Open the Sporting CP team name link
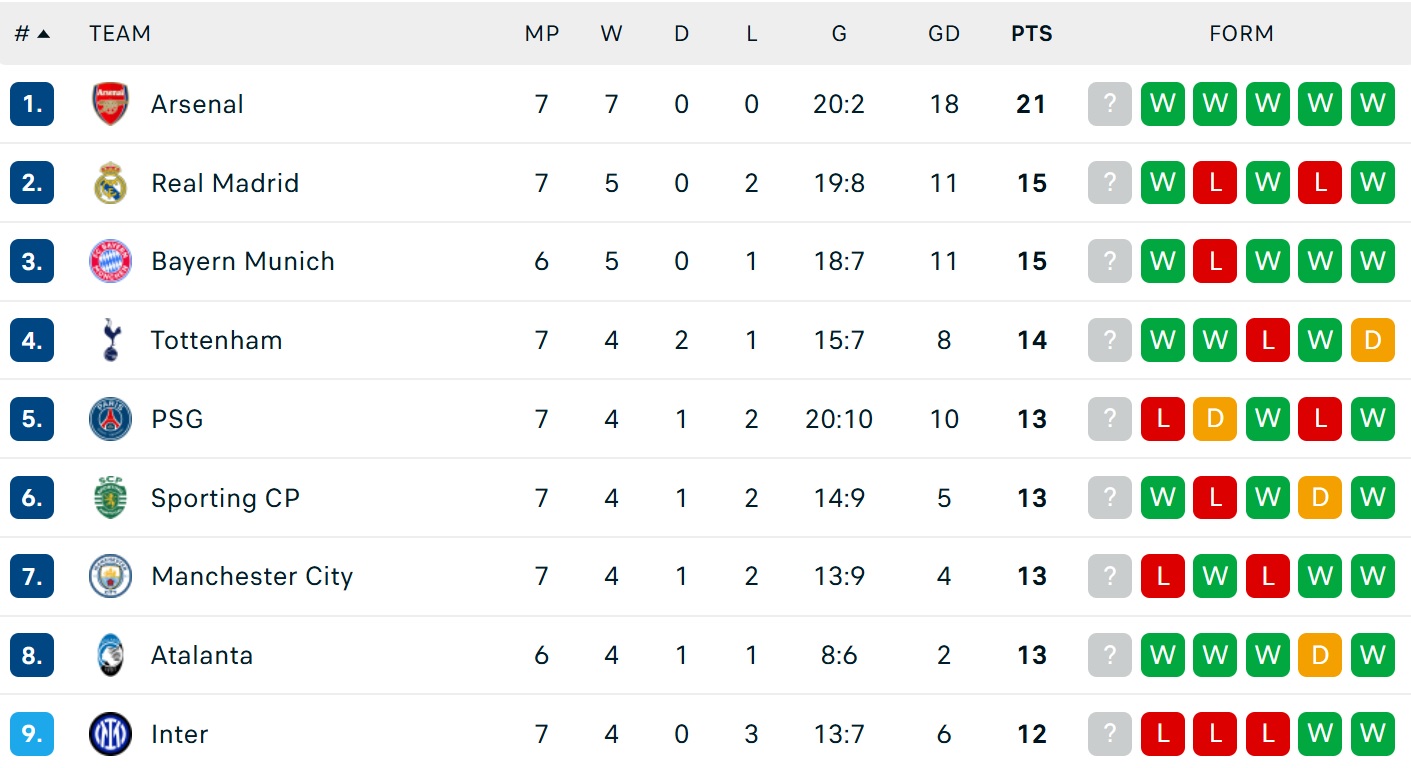1411x768 pixels. 225,498
